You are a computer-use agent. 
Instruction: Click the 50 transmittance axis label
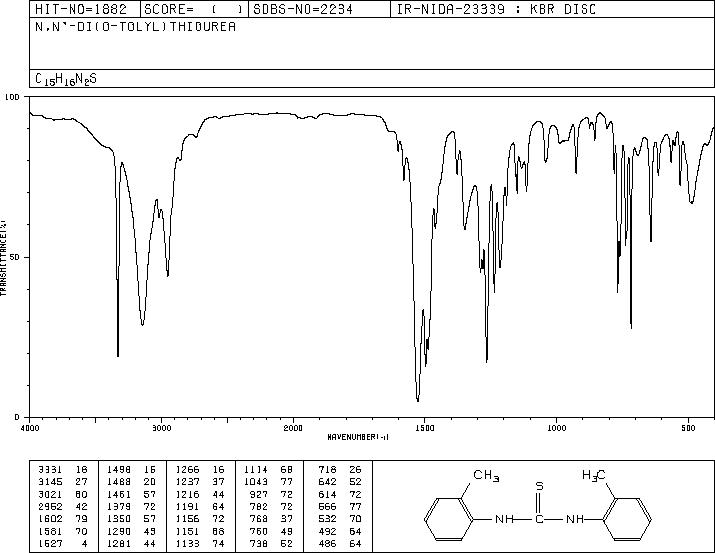point(15,257)
